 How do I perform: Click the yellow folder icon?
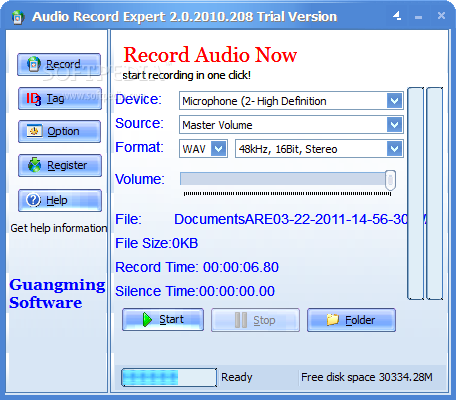coord(333,320)
